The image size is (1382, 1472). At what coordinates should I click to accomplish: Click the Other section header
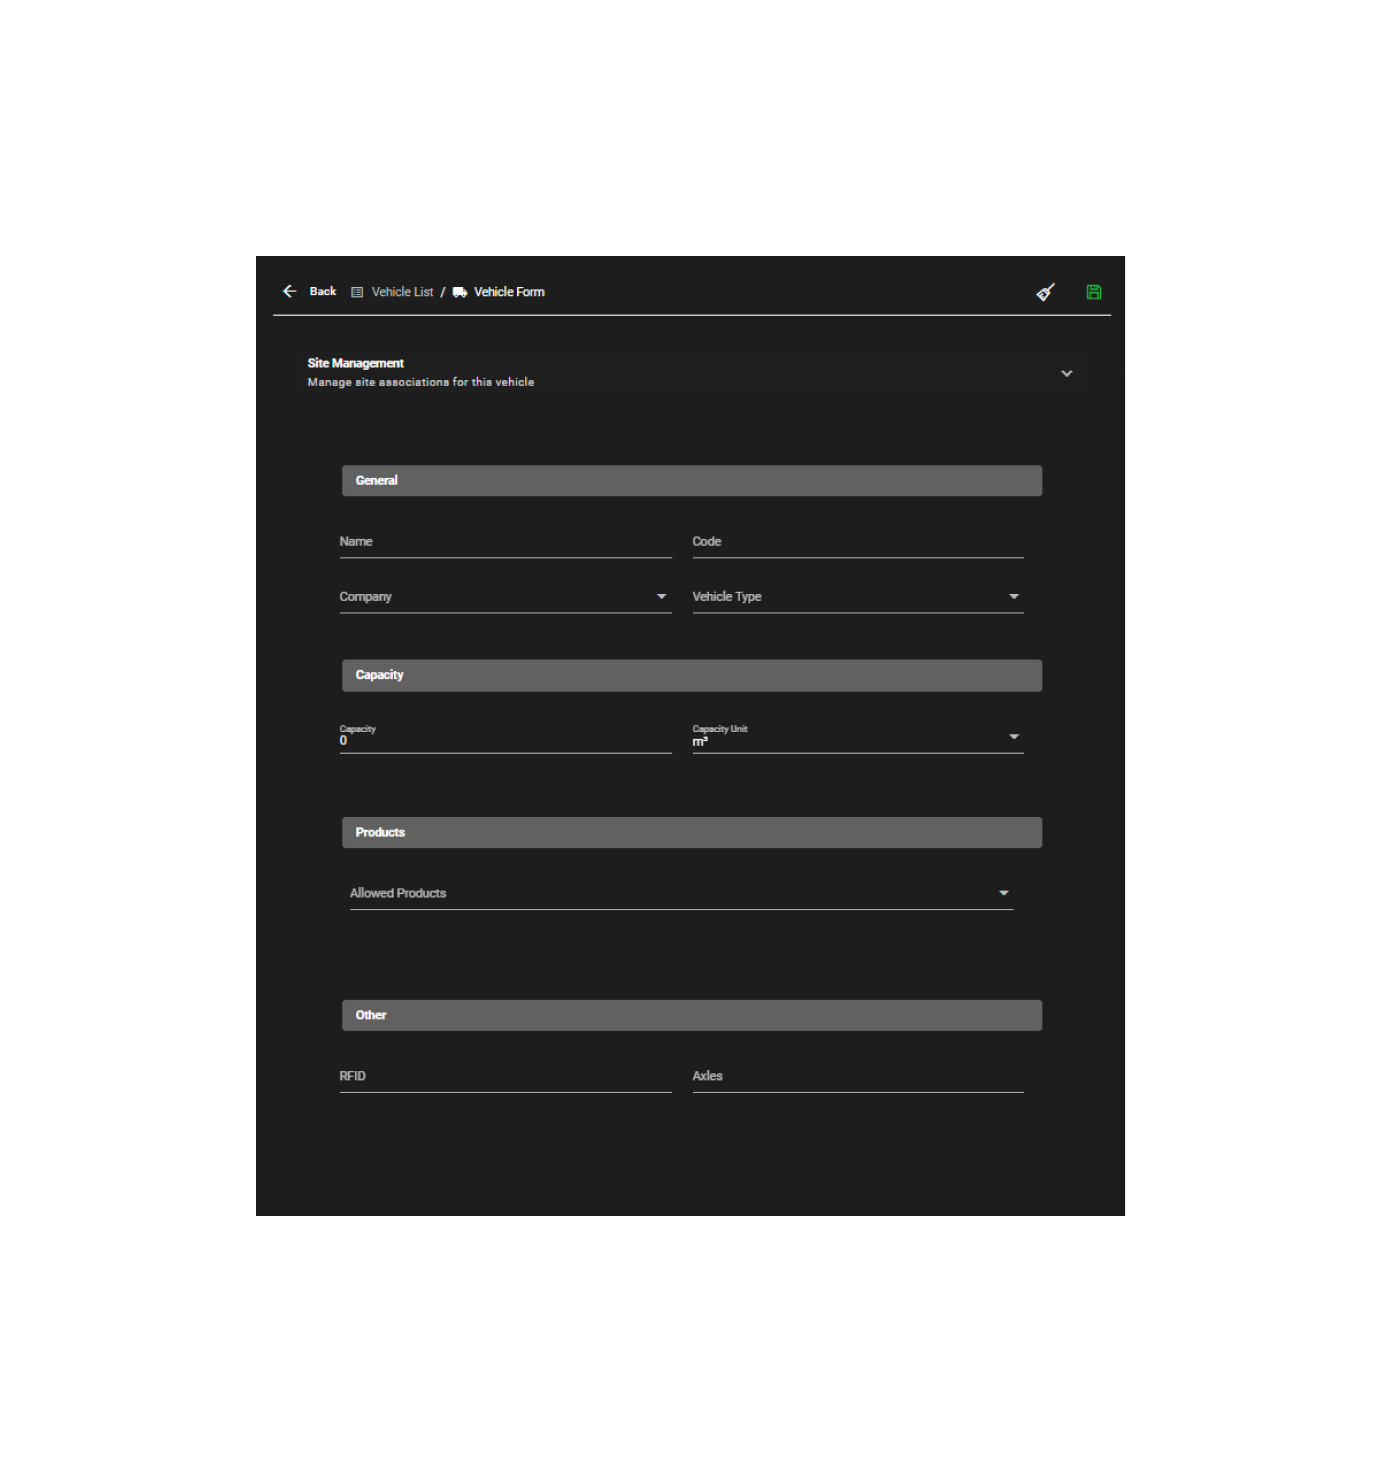(692, 1015)
